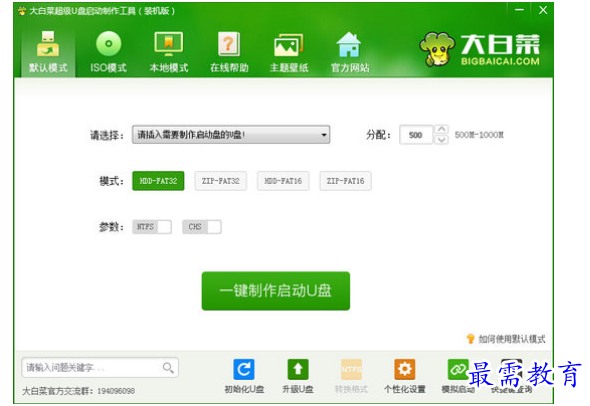The image size is (590, 406).
Task: Select HDD-FAT16 mode
Action: (x=283, y=181)
